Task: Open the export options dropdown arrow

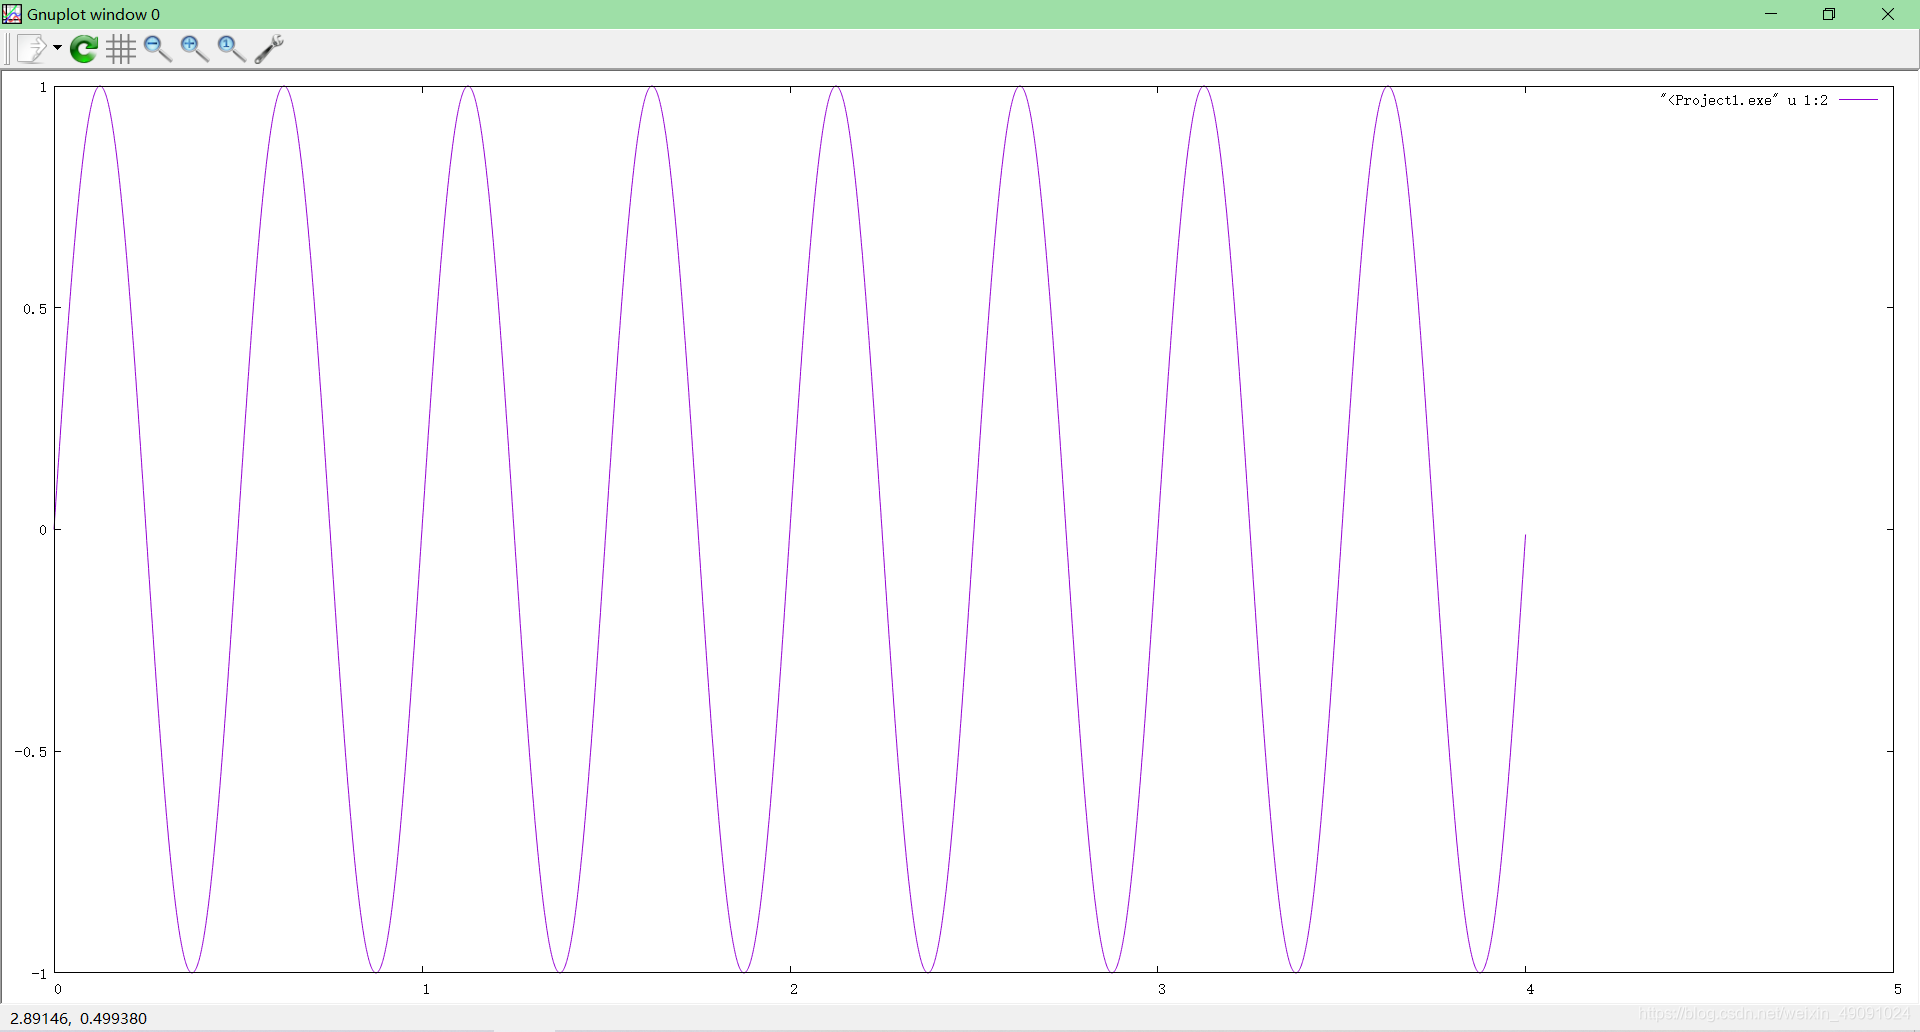Action: click(57, 48)
